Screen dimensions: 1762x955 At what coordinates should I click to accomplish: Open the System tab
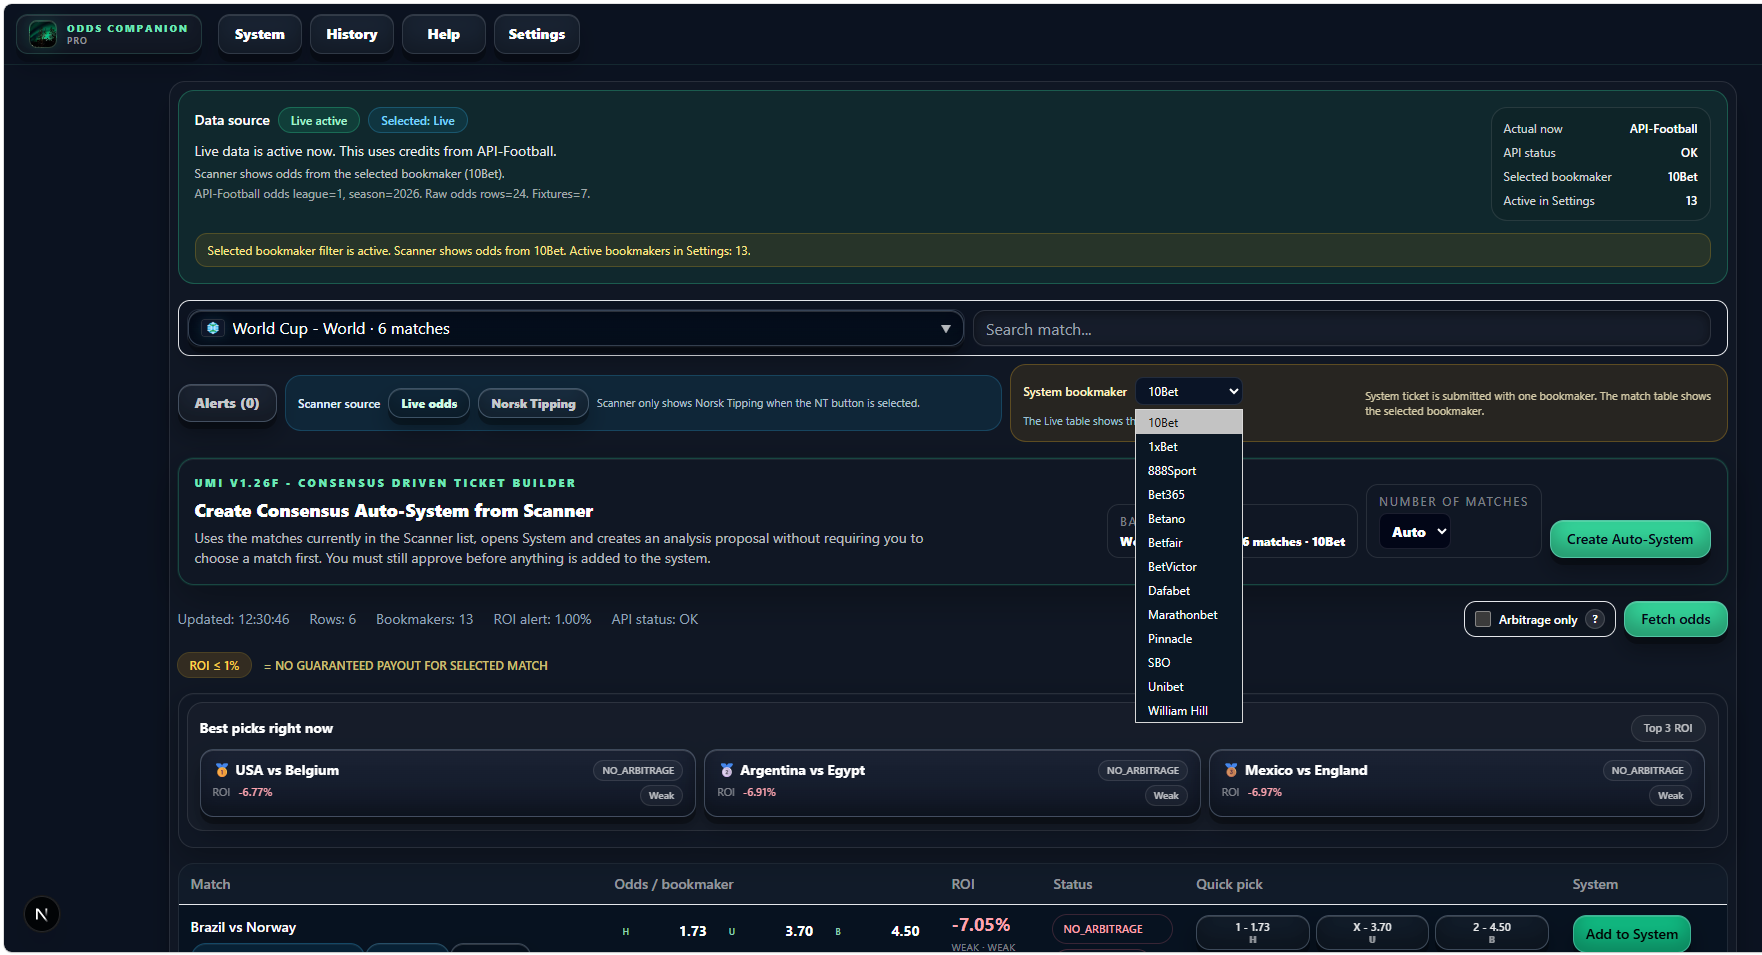pyautogui.click(x=260, y=34)
